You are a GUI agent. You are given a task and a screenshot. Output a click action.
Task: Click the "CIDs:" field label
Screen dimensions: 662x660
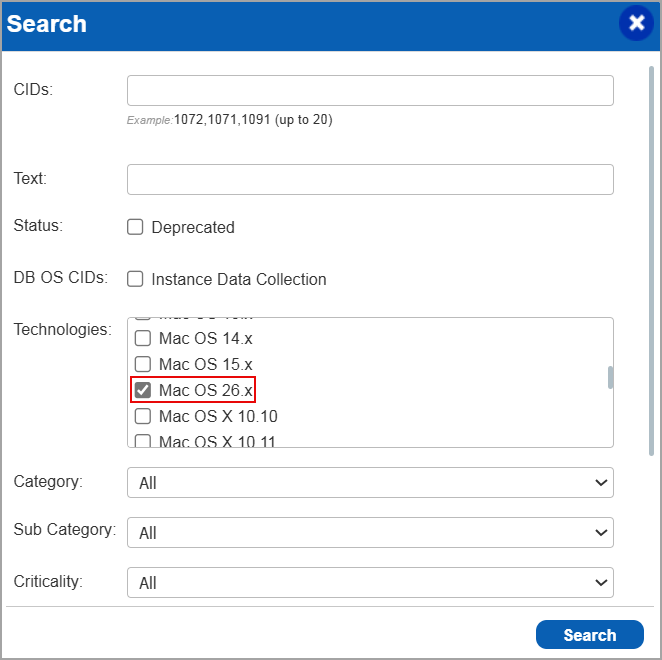point(33,89)
